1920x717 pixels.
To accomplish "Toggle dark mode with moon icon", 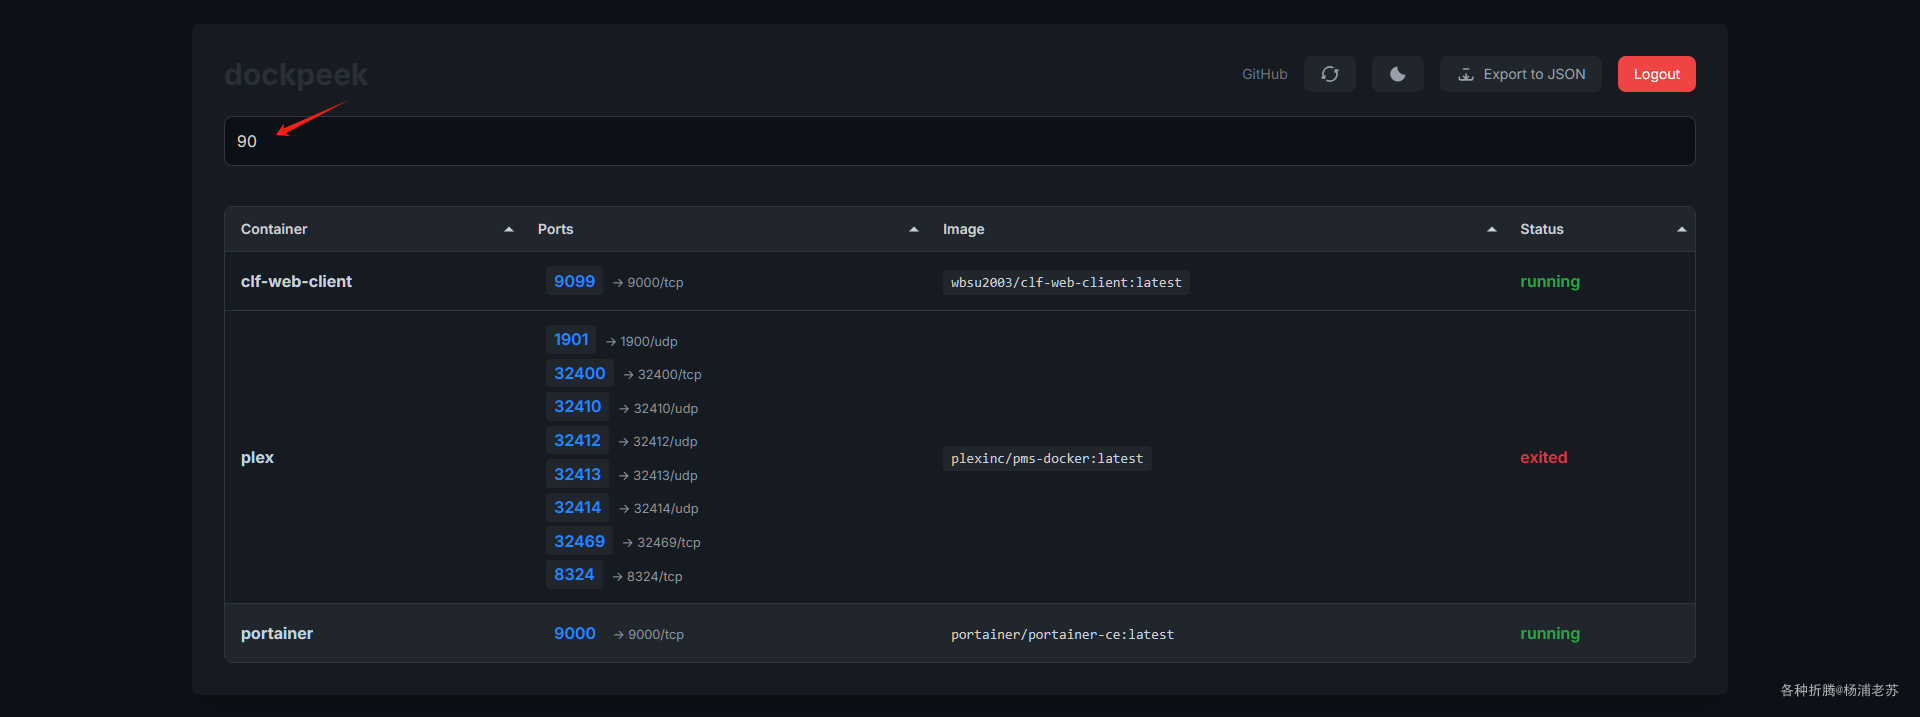I will (1397, 74).
